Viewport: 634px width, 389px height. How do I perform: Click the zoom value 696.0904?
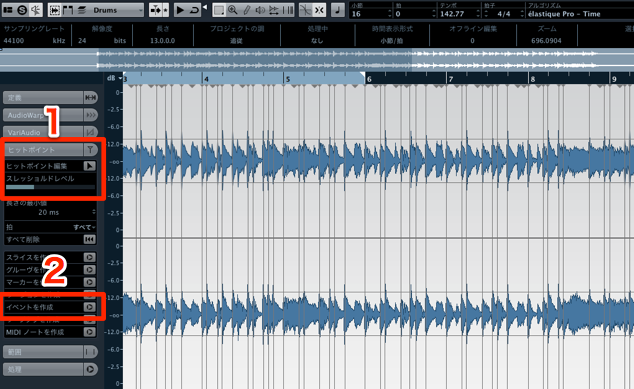546,40
